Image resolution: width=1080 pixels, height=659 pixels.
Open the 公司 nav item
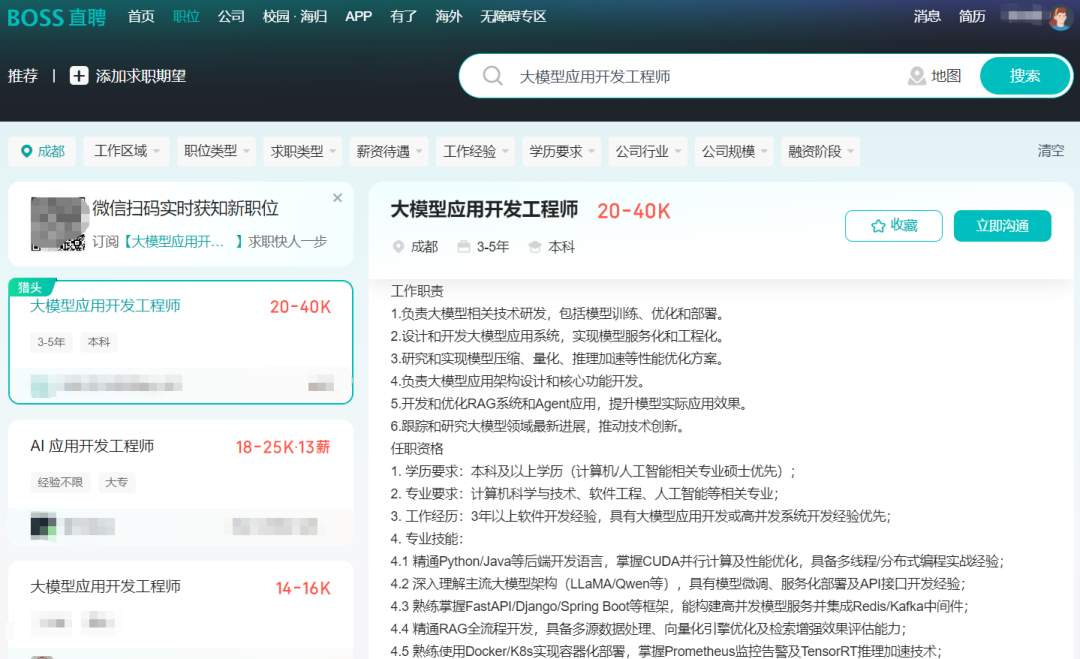pyautogui.click(x=231, y=17)
